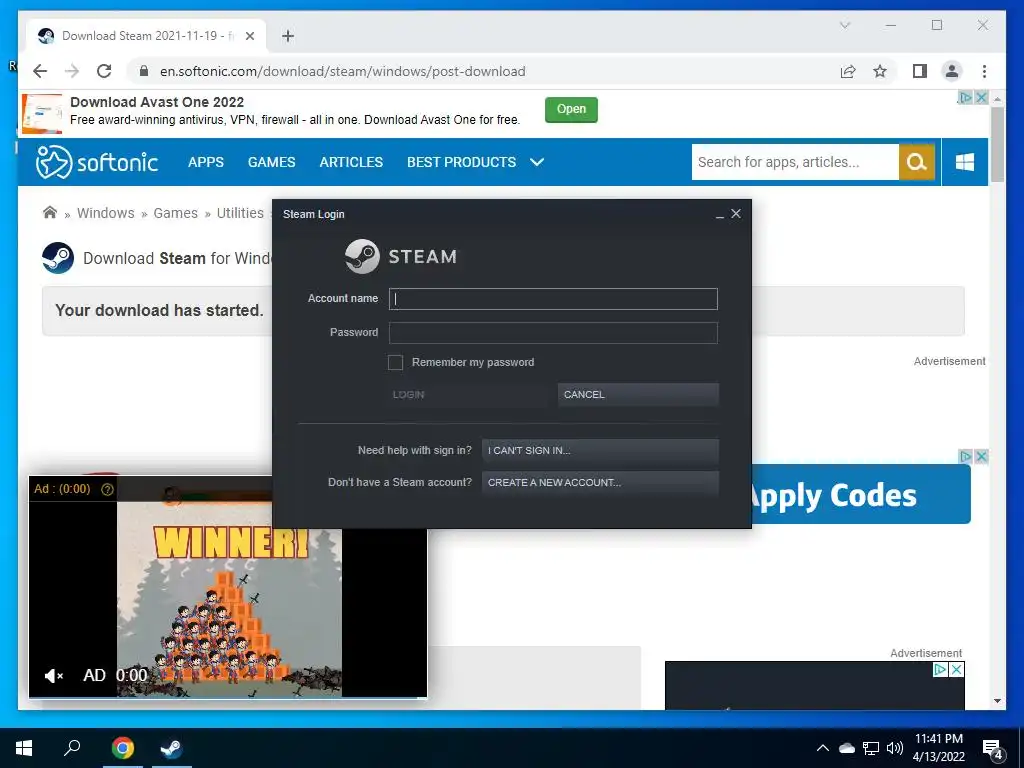Image resolution: width=1024 pixels, height=768 pixels.
Task: Click the Steam icon beside Download Steam heading
Action: (57, 258)
